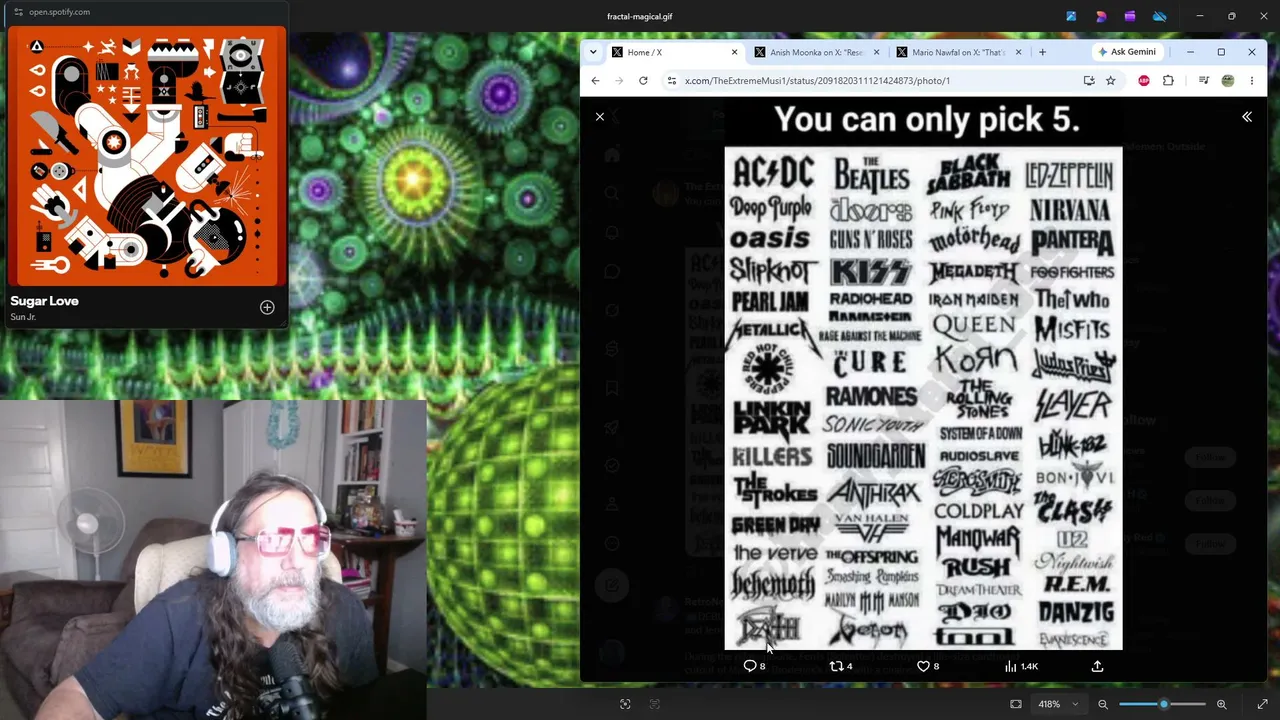Open Chrome Extensions puzzle menu
The width and height of the screenshot is (1280, 720).
pyautogui.click(x=1168, y=81)
